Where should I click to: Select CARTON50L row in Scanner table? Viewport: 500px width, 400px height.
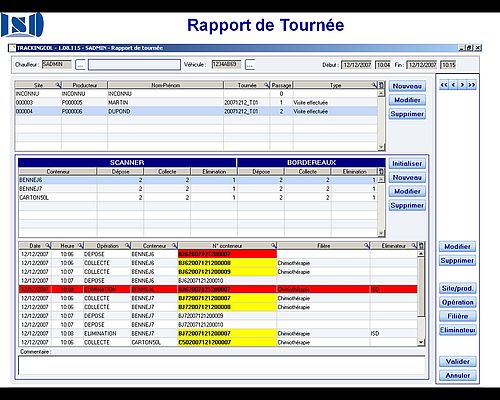click(197, 198)
